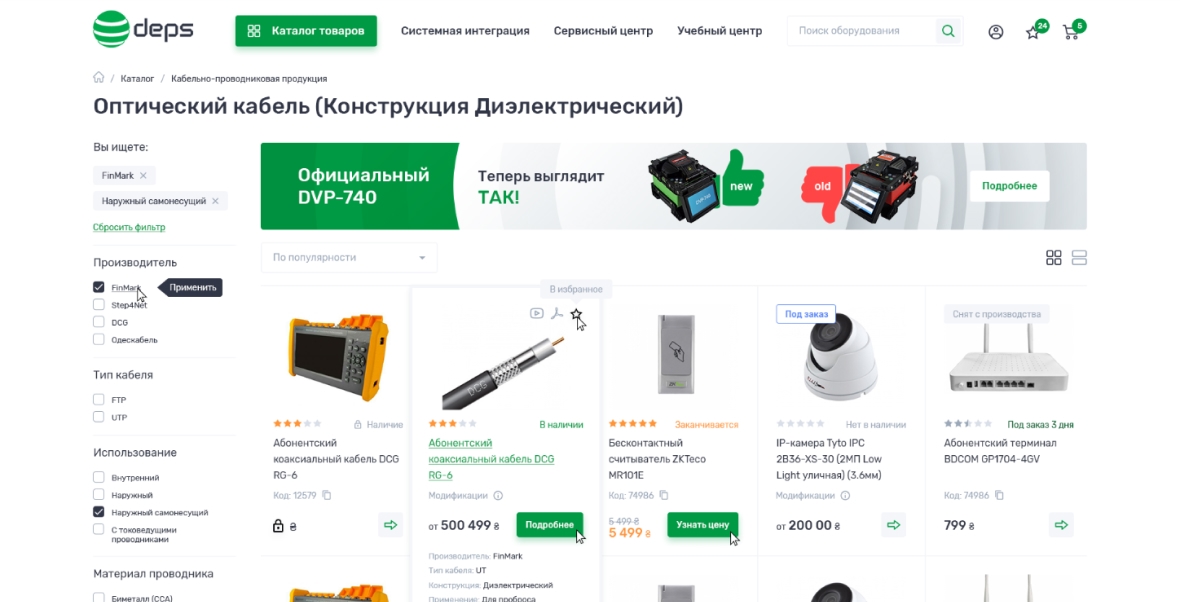The image size is (1180, 602).
Task: Open the 'По популярности' sorting dropdown
Action: pyautogui.click(x=349, y=257)
